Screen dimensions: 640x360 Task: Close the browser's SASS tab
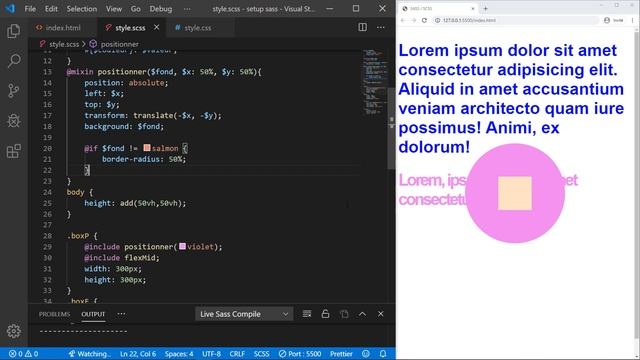pos(473,9)
